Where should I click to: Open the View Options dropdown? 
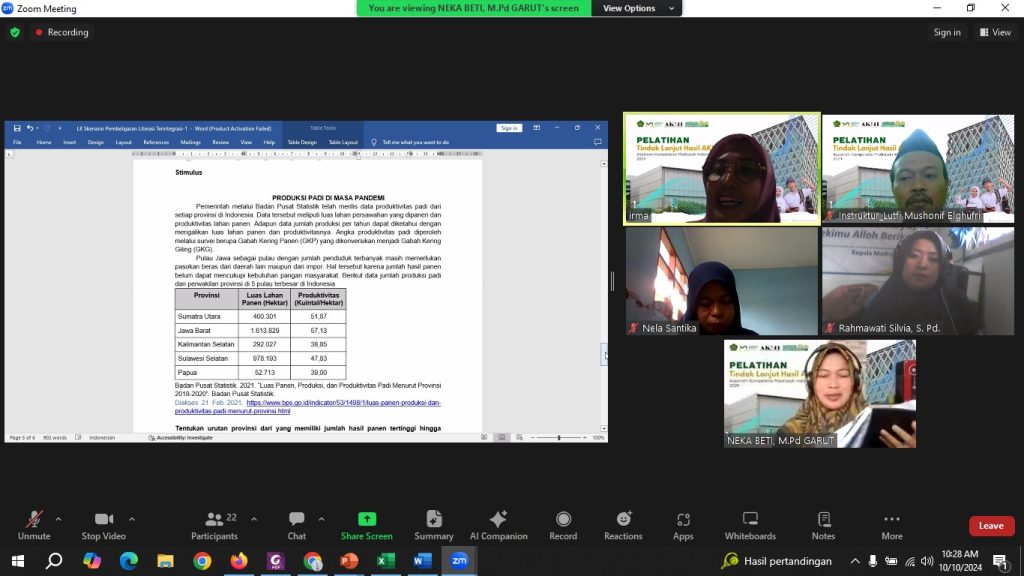click(636, 8)
